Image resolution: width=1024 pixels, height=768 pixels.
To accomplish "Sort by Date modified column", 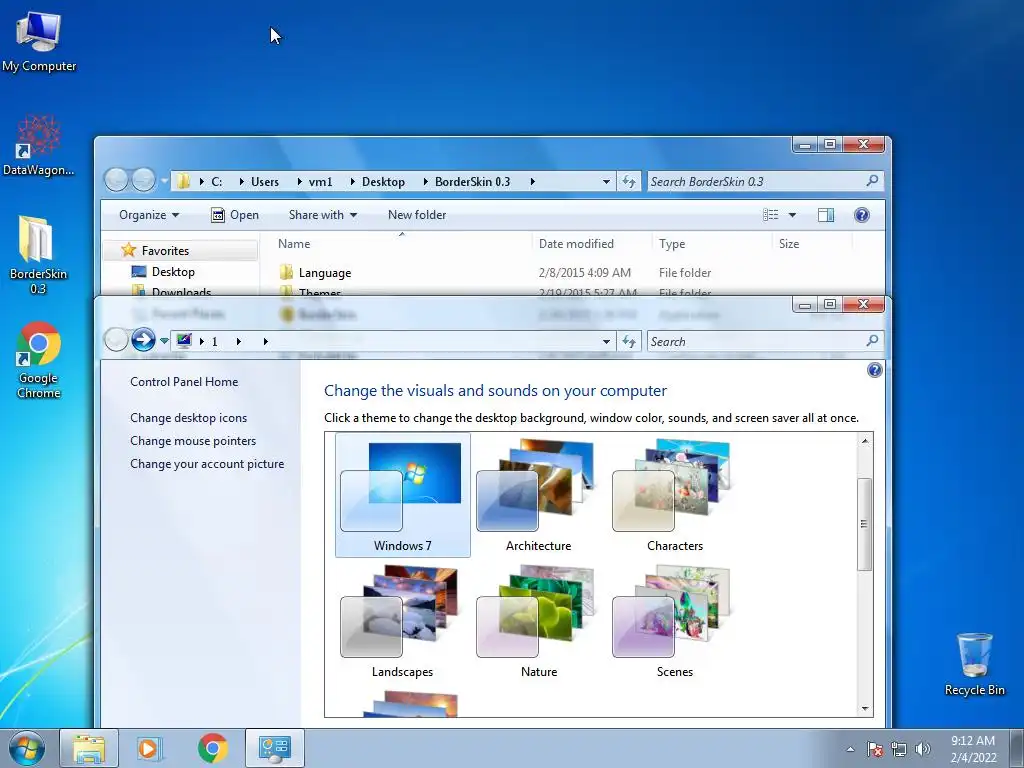I will tap(592, 244).
